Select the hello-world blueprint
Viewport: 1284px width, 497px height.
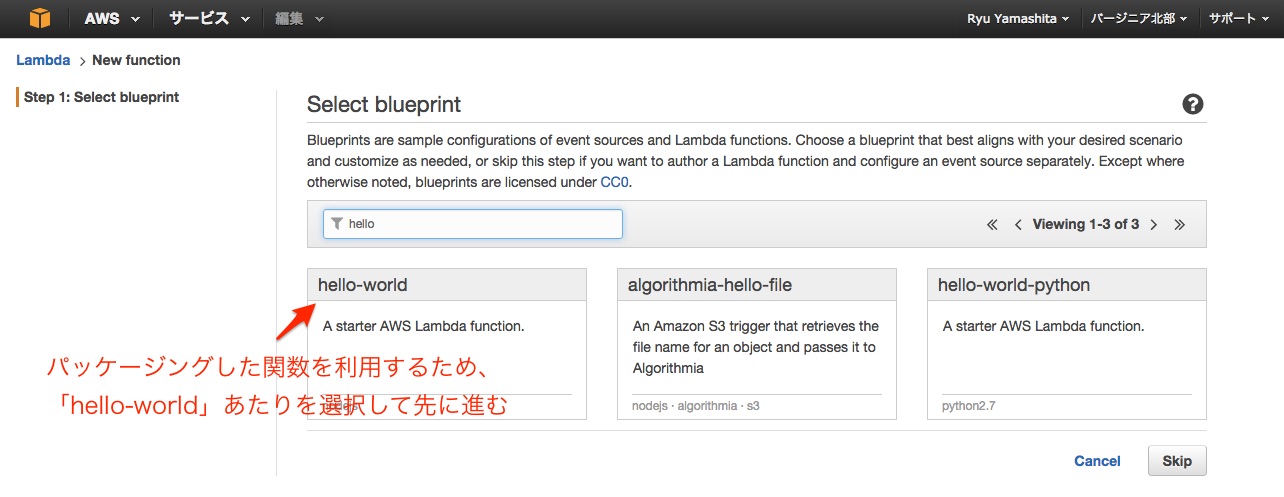[x=446, y=343]
